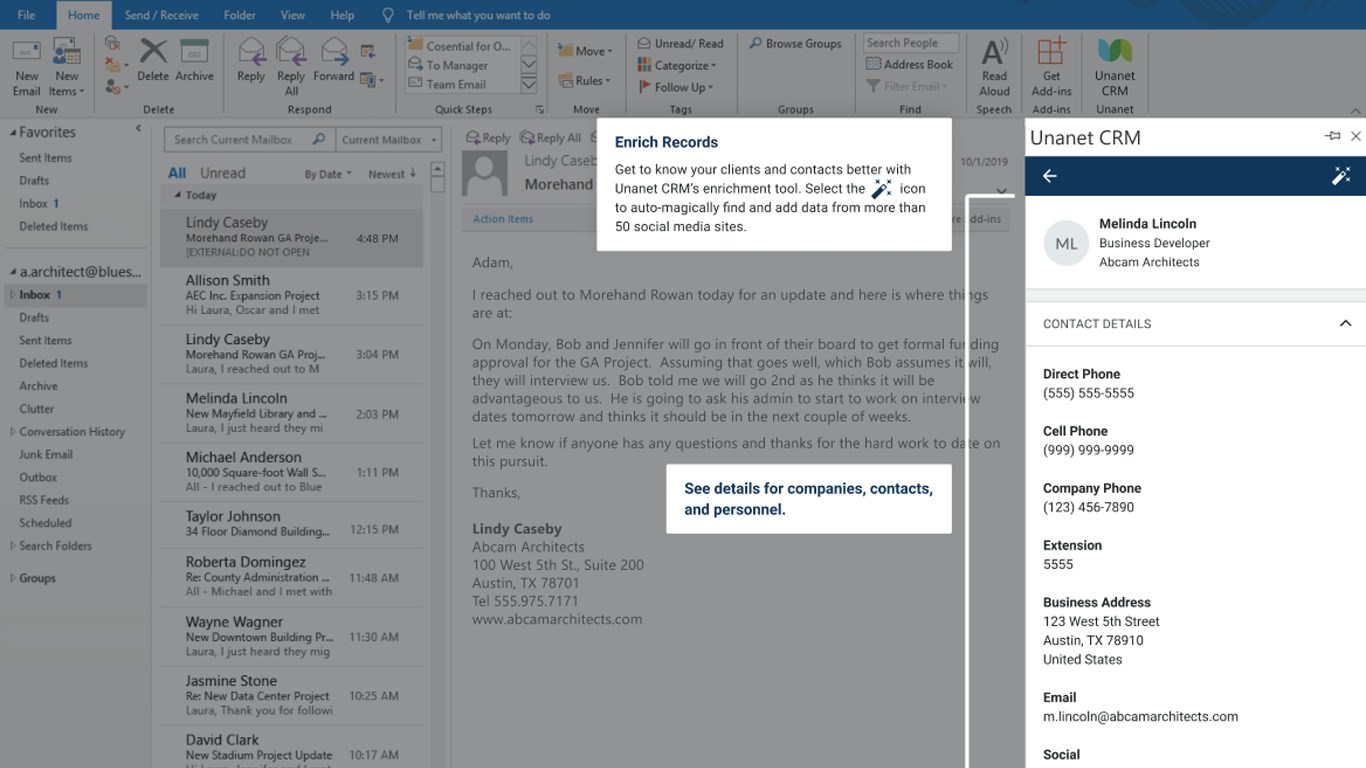Click the ribbon Reply envelope icon
This screenshot has height=768, width=1366.
[251, 52]
